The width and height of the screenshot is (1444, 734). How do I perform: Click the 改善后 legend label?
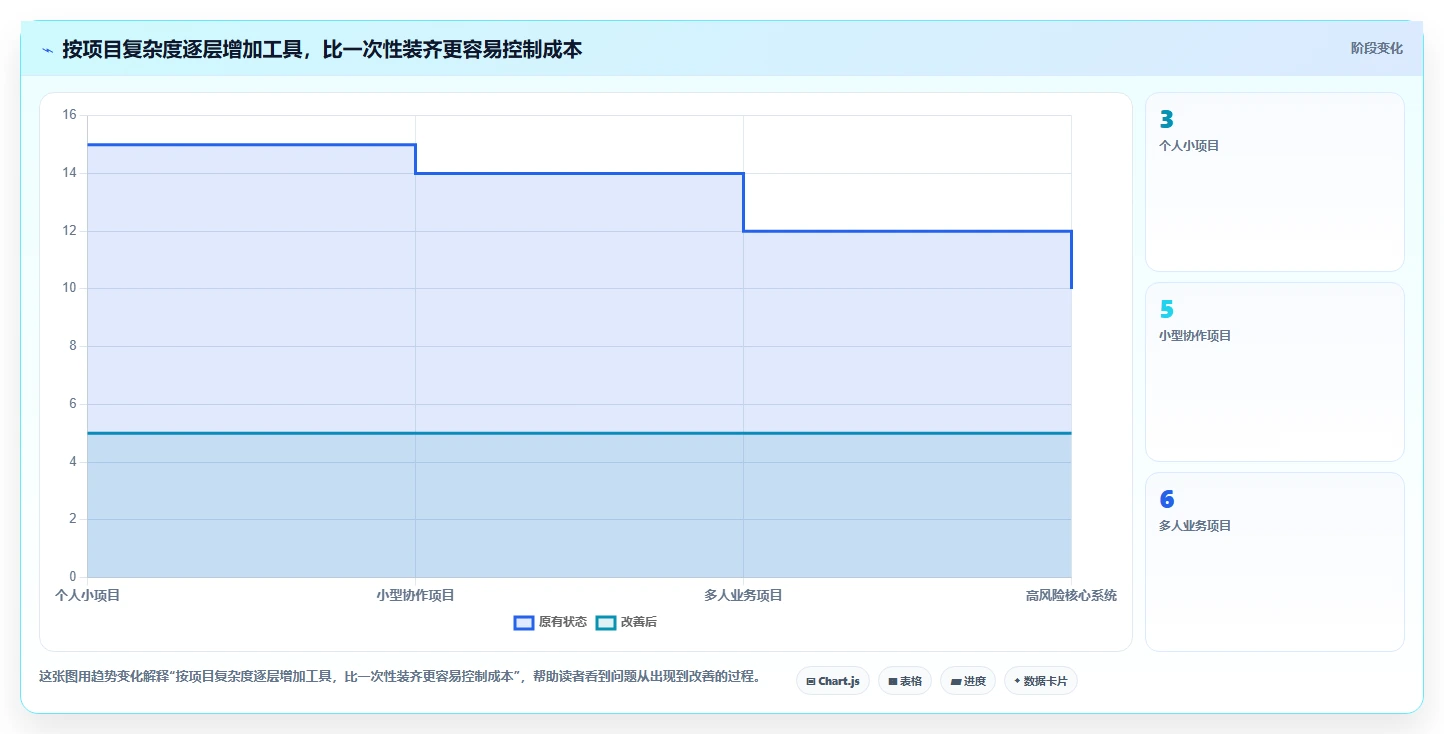click(639, 622)
